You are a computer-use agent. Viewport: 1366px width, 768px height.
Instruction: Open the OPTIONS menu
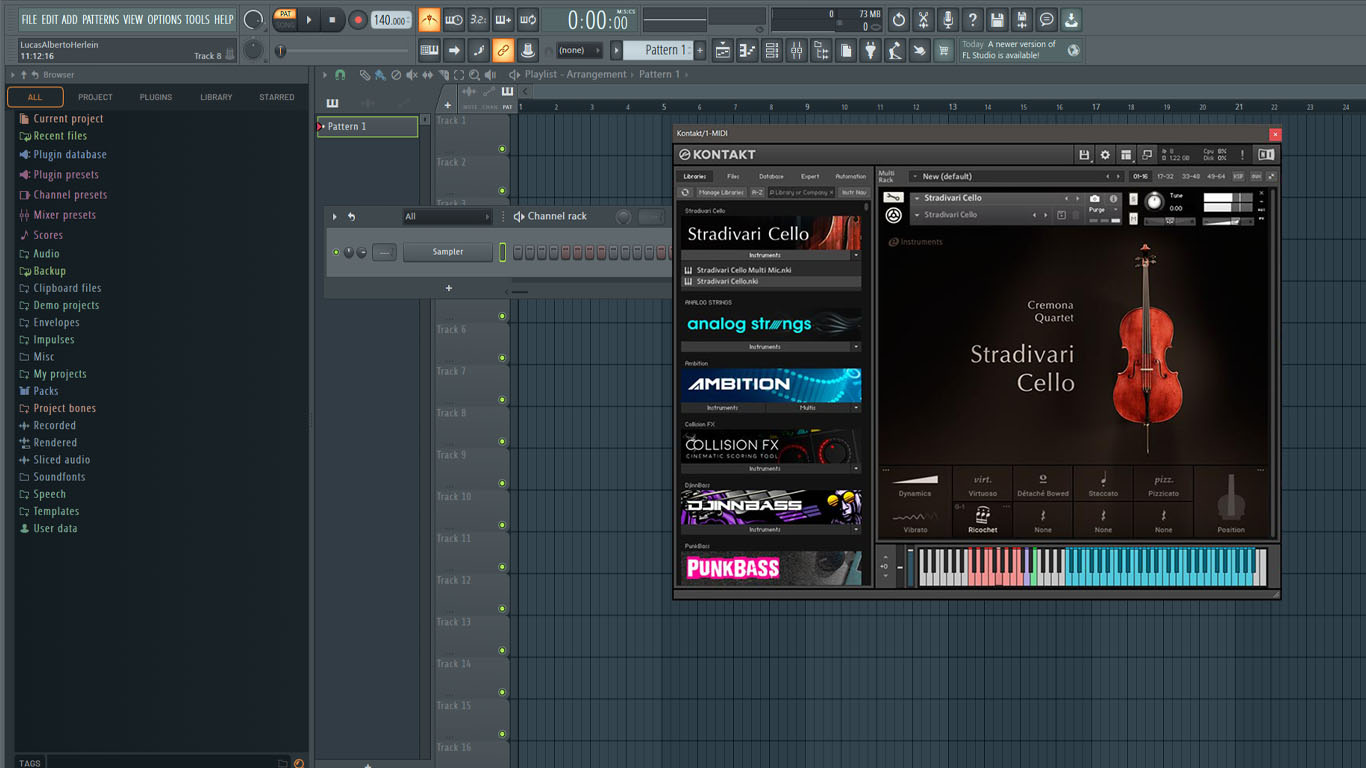coord(165,19)
